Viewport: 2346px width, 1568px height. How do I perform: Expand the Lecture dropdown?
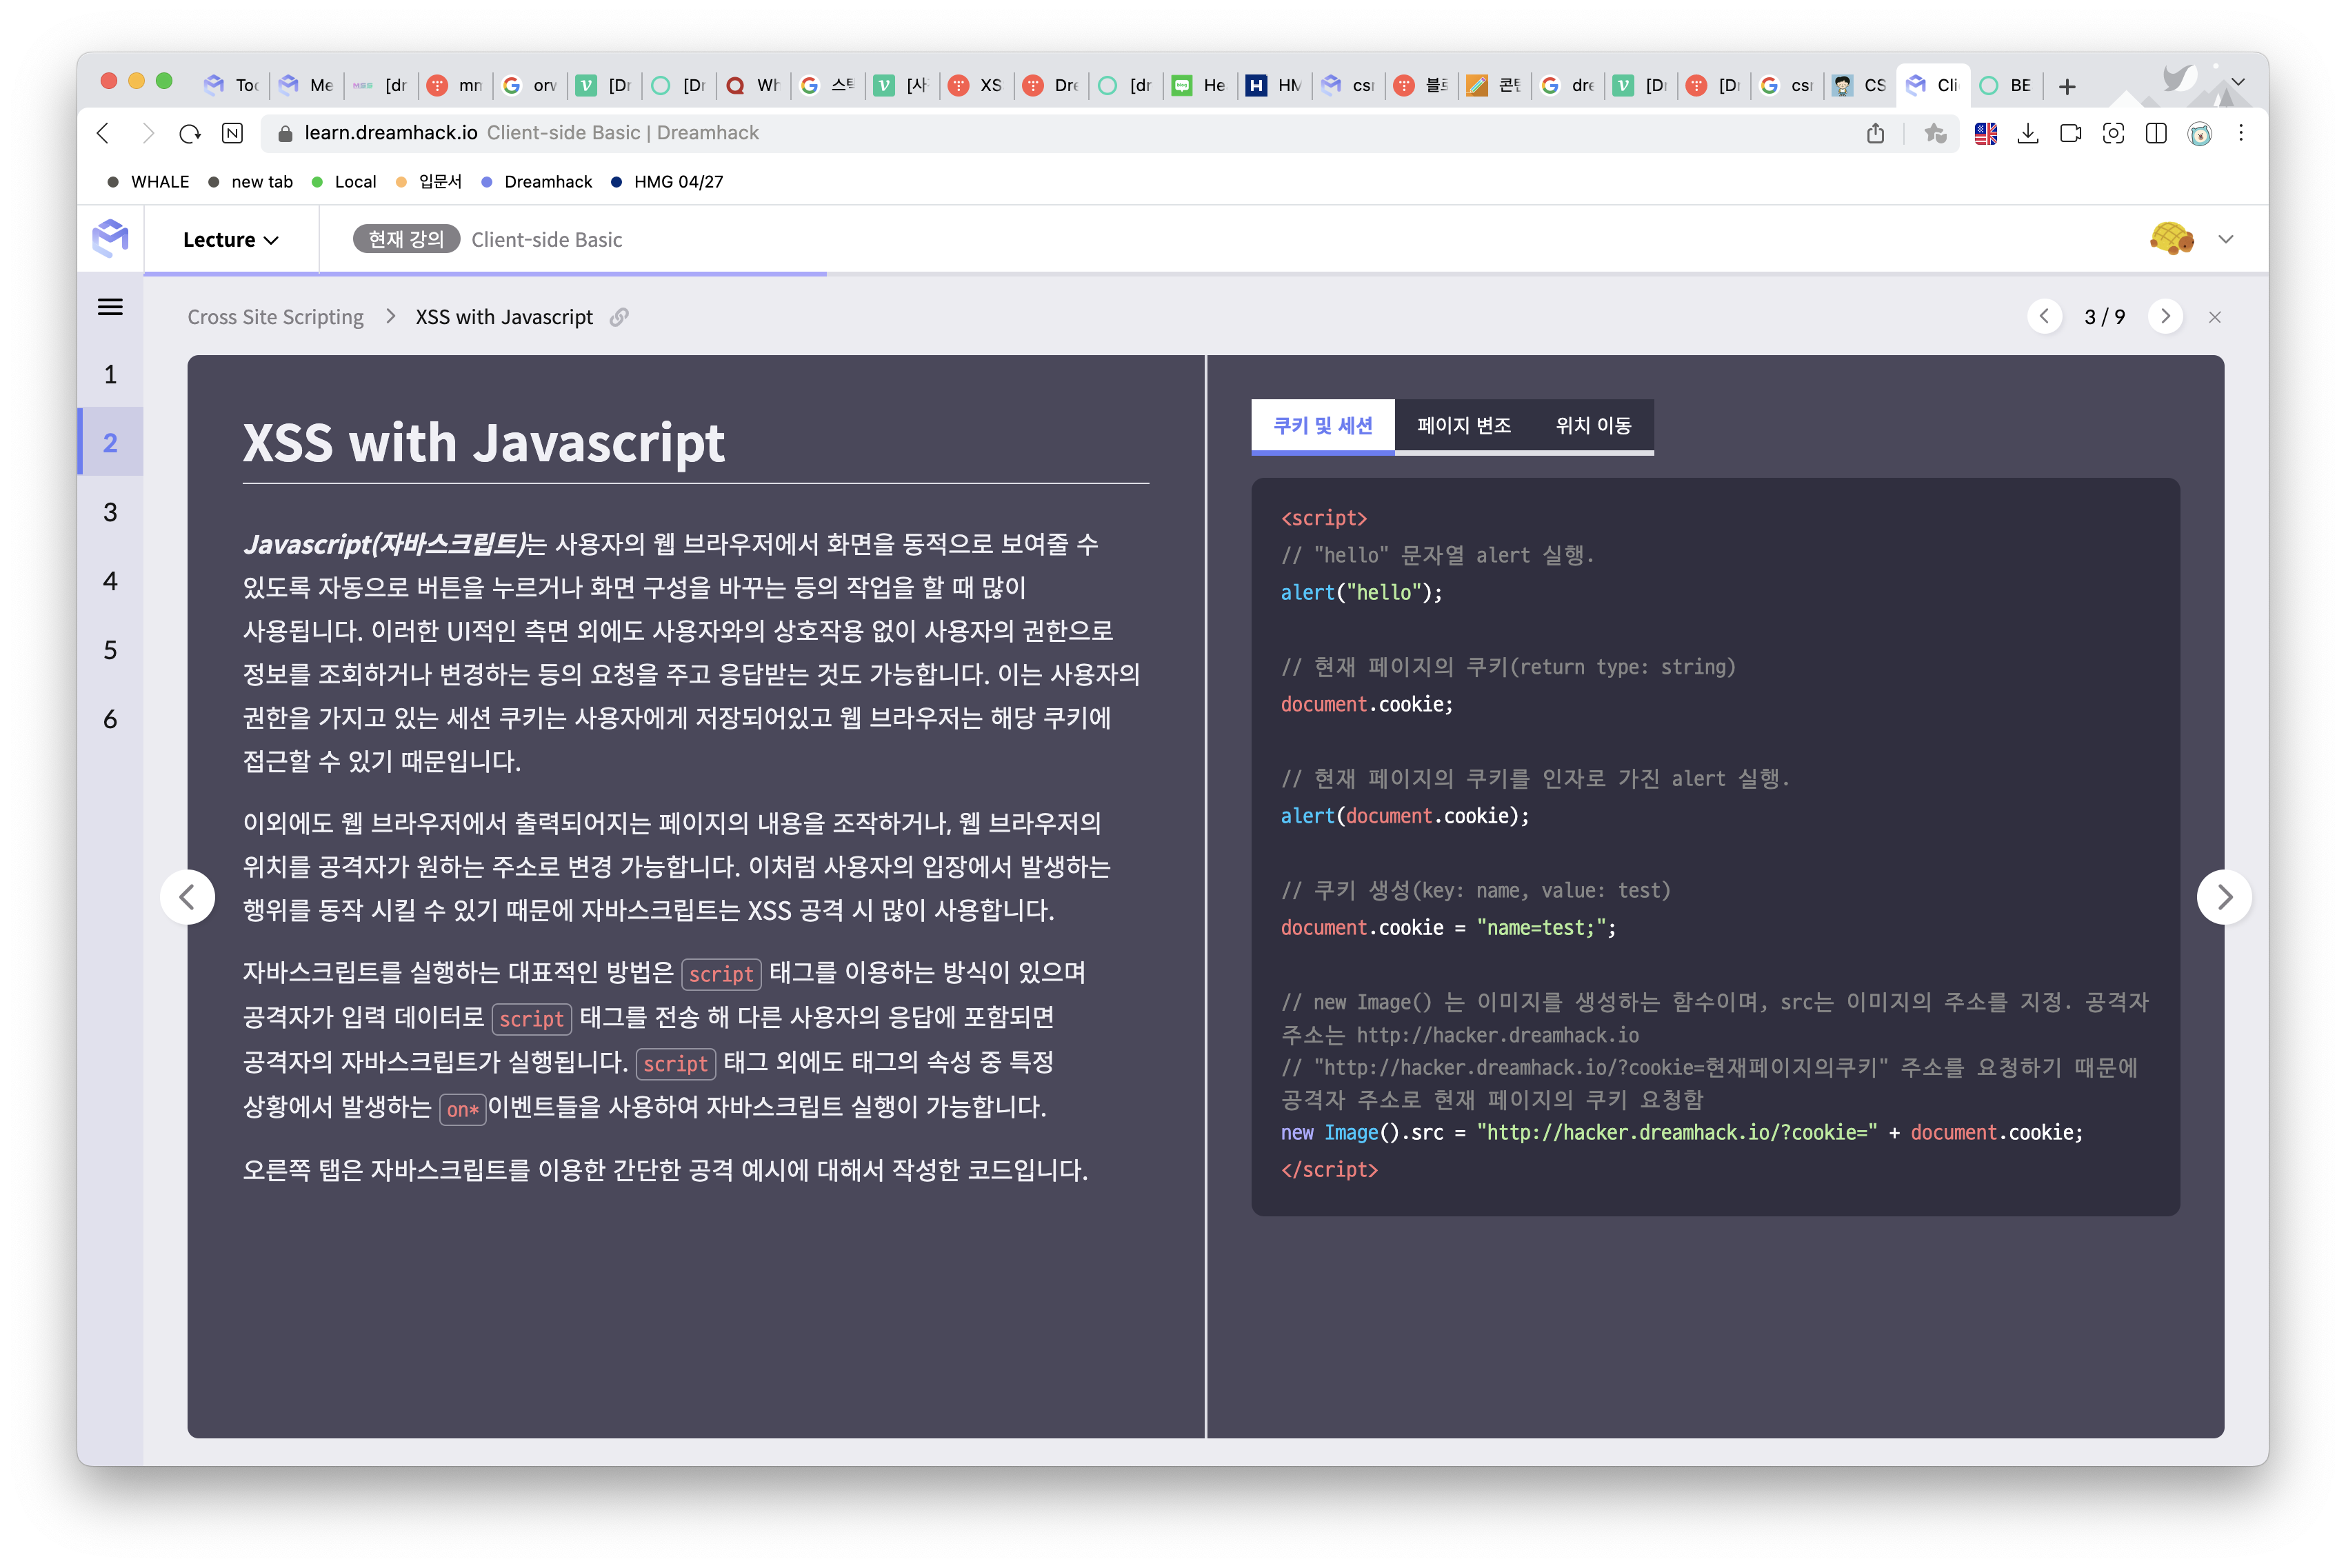pos(230,240)
